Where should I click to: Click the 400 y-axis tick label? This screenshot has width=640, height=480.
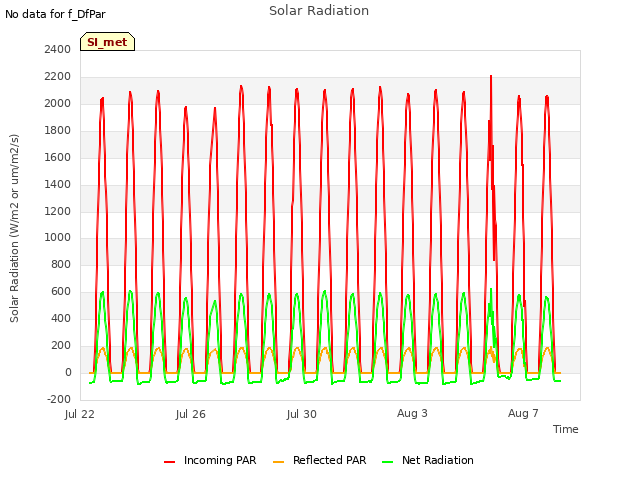pos(61,319)
